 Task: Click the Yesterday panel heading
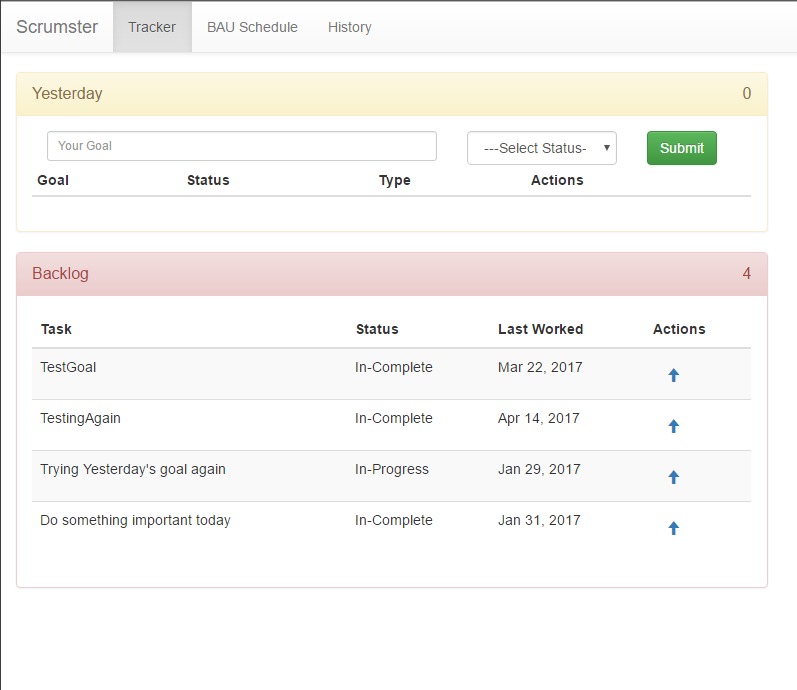[x=67, y=94]
